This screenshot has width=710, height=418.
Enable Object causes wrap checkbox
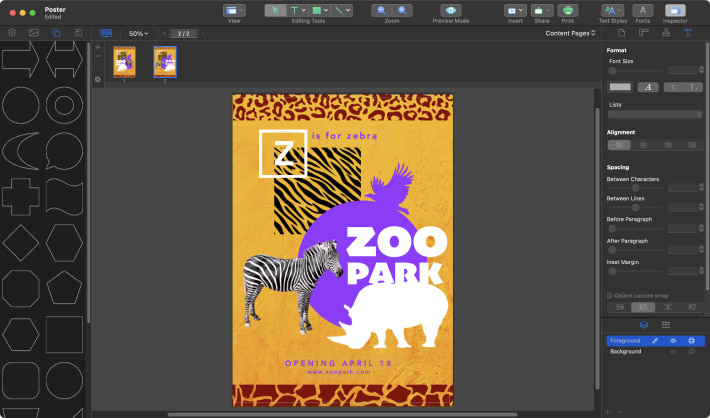(x=609, y=296)
